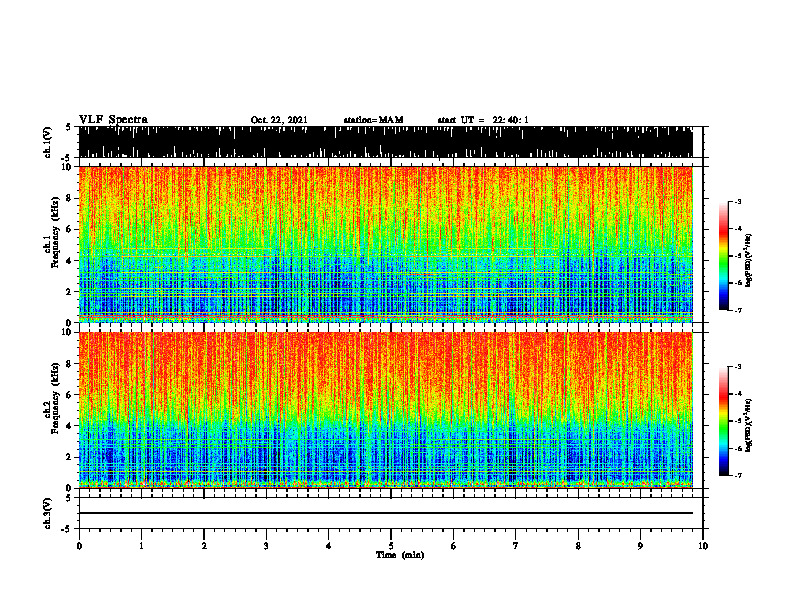Click the ch.2 color scale bar
The height and width of the screenshot is (612, 792).
coord(723,421)
